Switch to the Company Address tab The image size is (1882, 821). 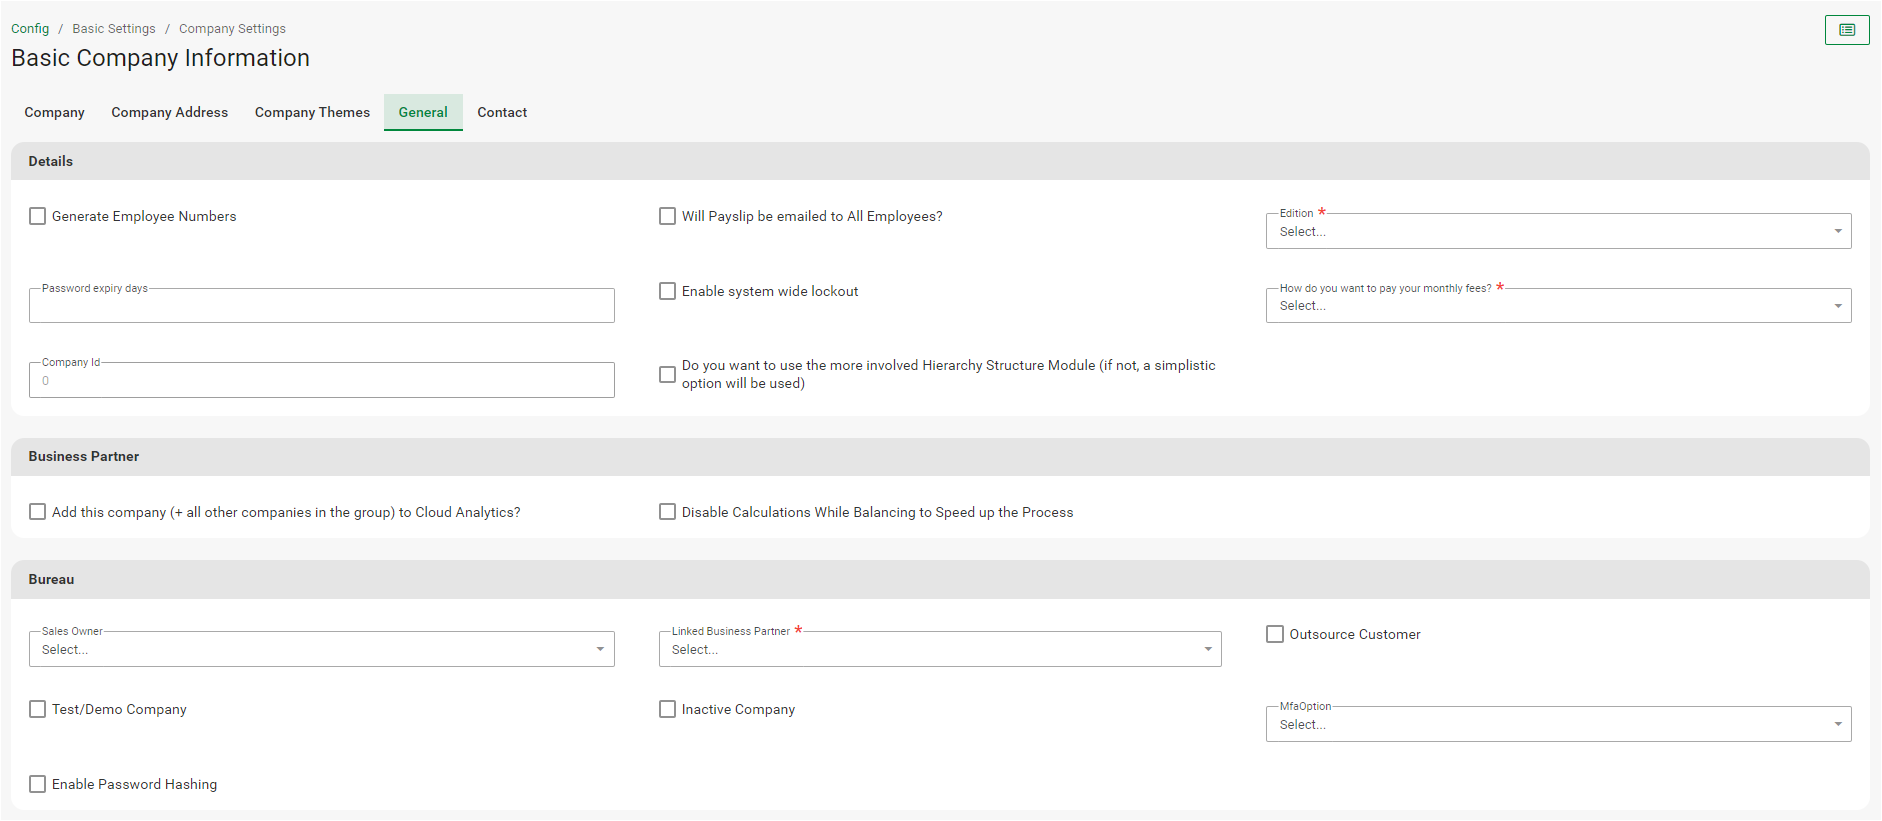tap(169, 112)
